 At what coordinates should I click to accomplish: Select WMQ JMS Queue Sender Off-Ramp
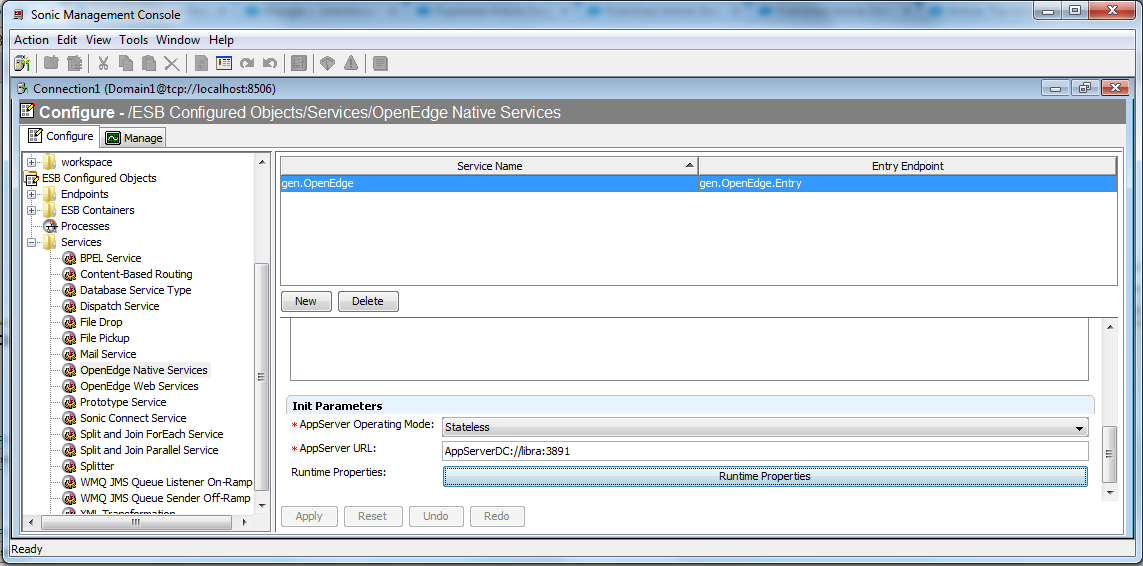[x=165, y=499]
